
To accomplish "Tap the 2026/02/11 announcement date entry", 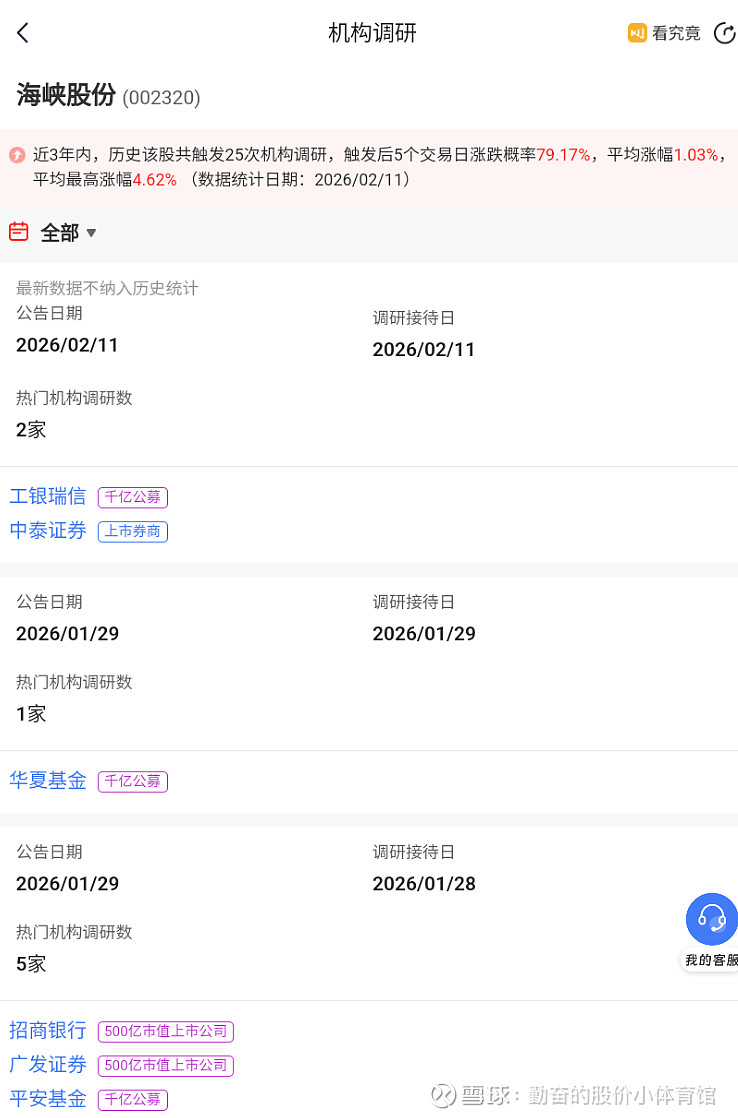I will 67,345.
